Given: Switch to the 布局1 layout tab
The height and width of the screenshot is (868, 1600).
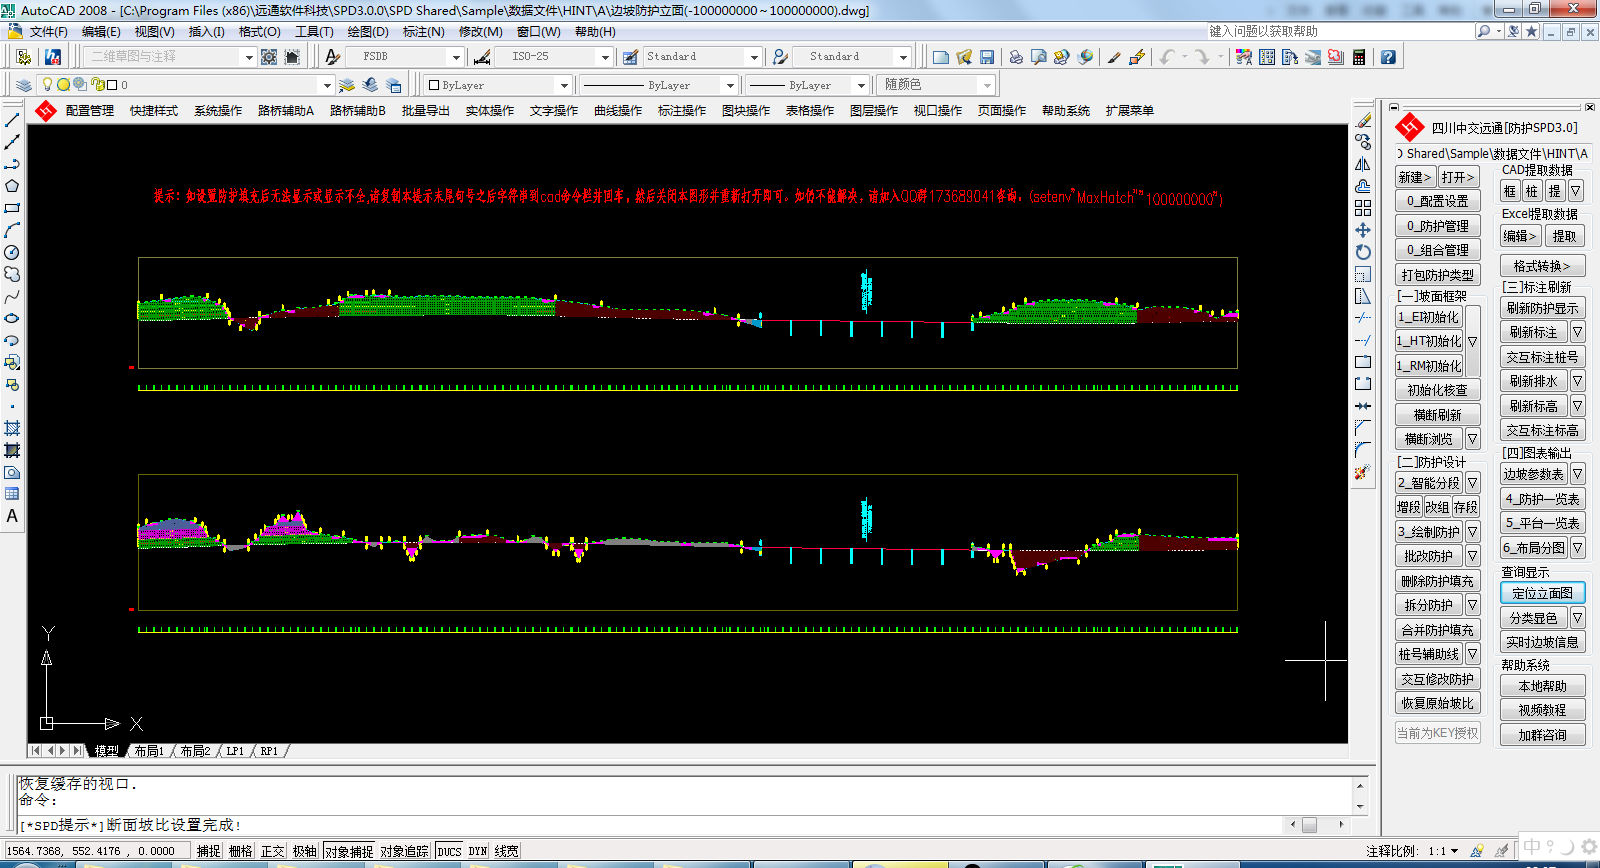Looking at the screenshot, I should point(149,751).
